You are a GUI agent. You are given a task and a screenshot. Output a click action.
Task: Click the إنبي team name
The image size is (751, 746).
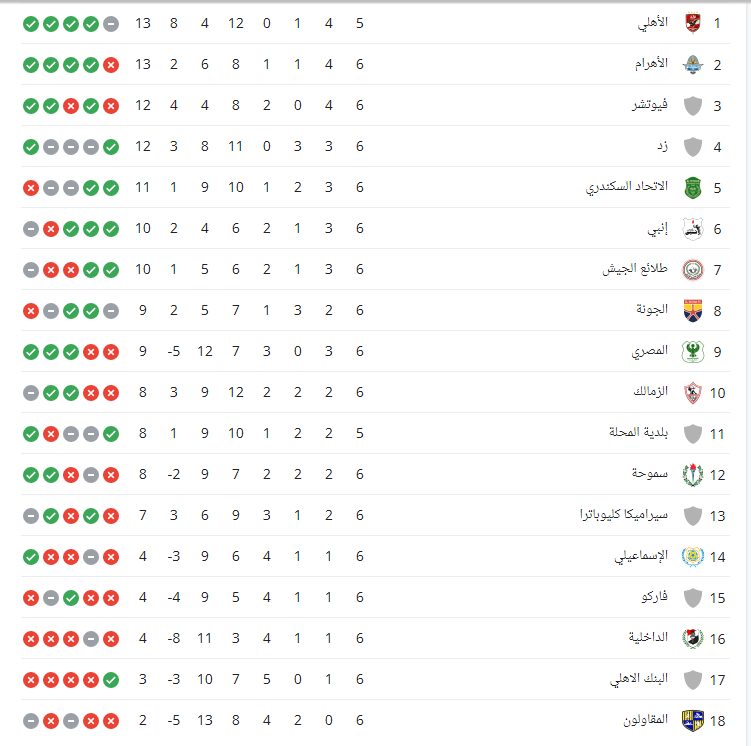659,228
